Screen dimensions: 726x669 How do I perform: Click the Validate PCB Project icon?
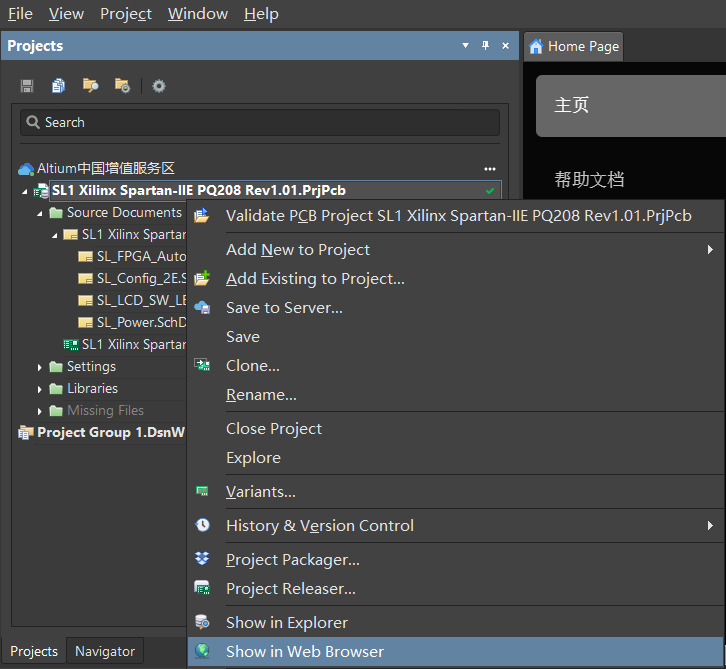pos(202,216)
